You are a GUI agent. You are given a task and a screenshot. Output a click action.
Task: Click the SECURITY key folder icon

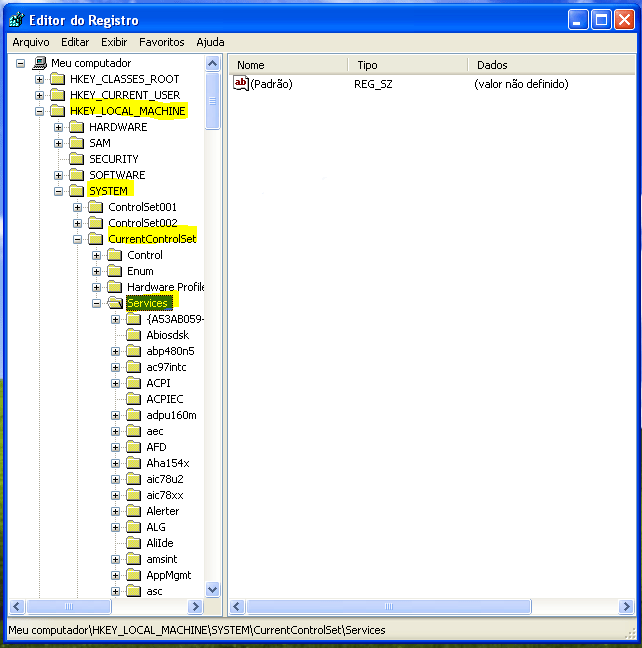click(76, 159)
